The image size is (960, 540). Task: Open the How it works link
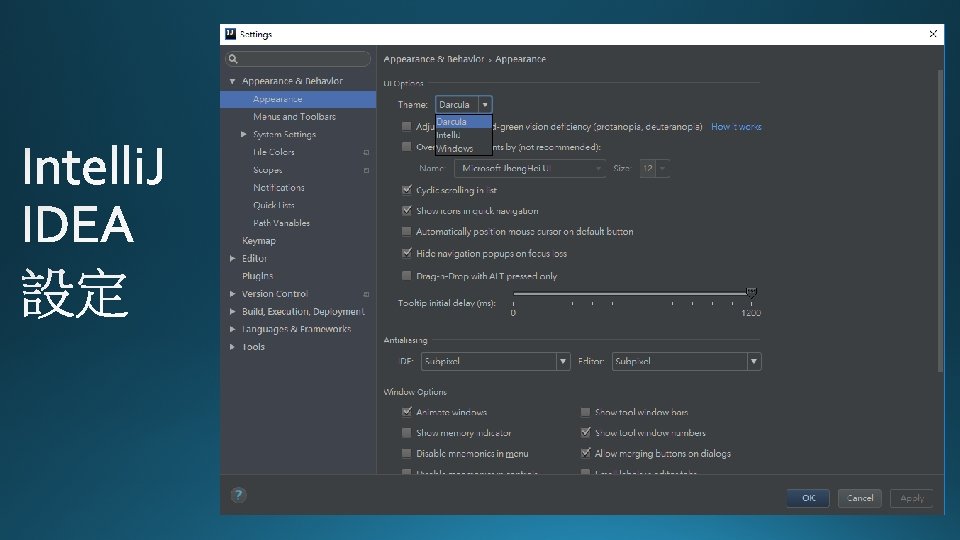737,127
